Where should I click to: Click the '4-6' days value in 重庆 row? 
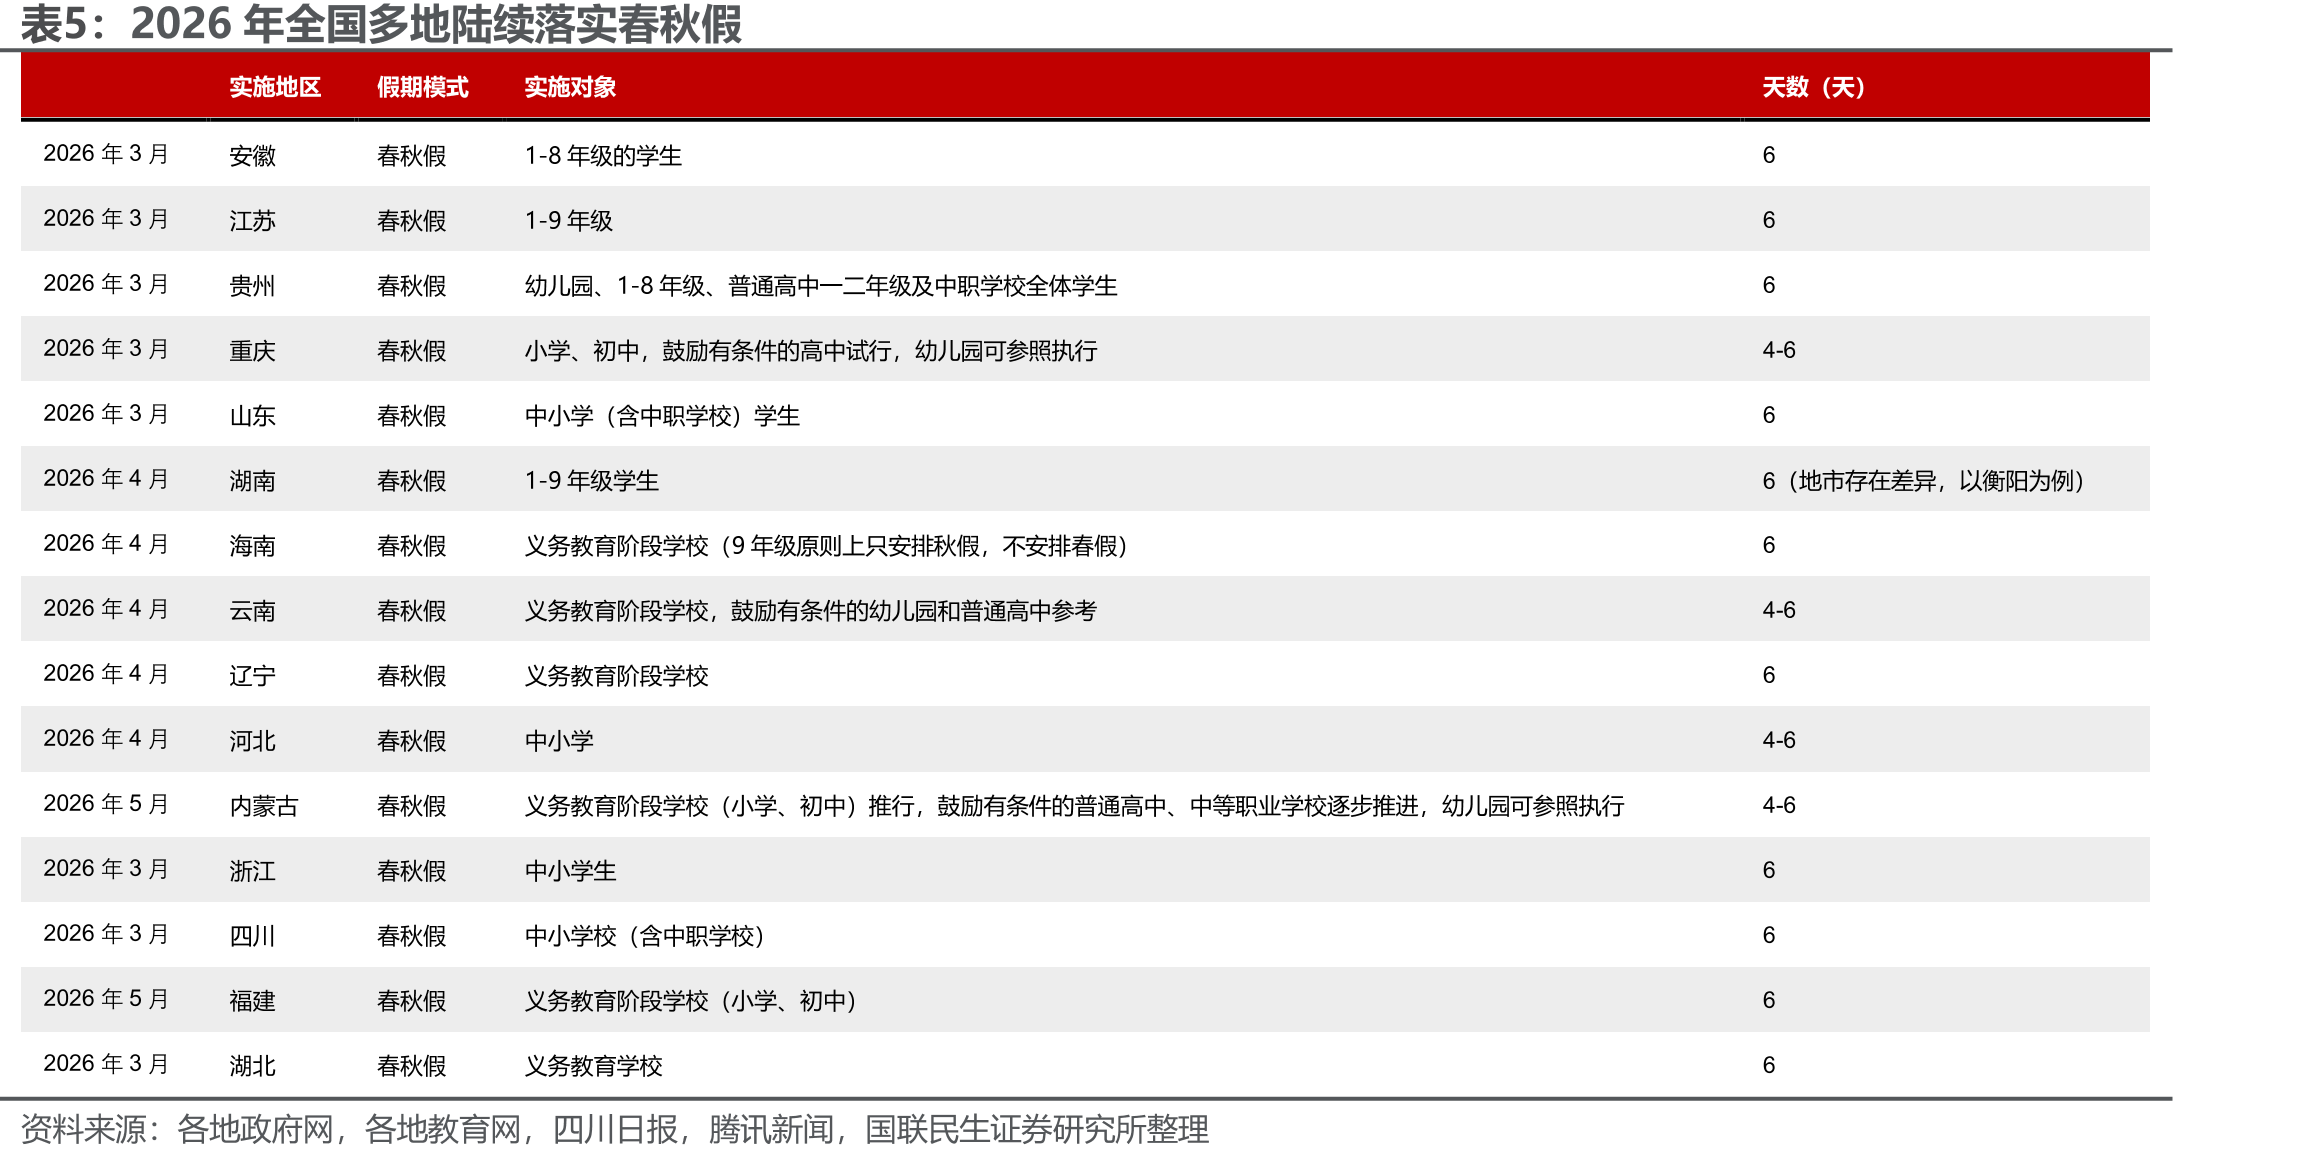pos(1779,350)
